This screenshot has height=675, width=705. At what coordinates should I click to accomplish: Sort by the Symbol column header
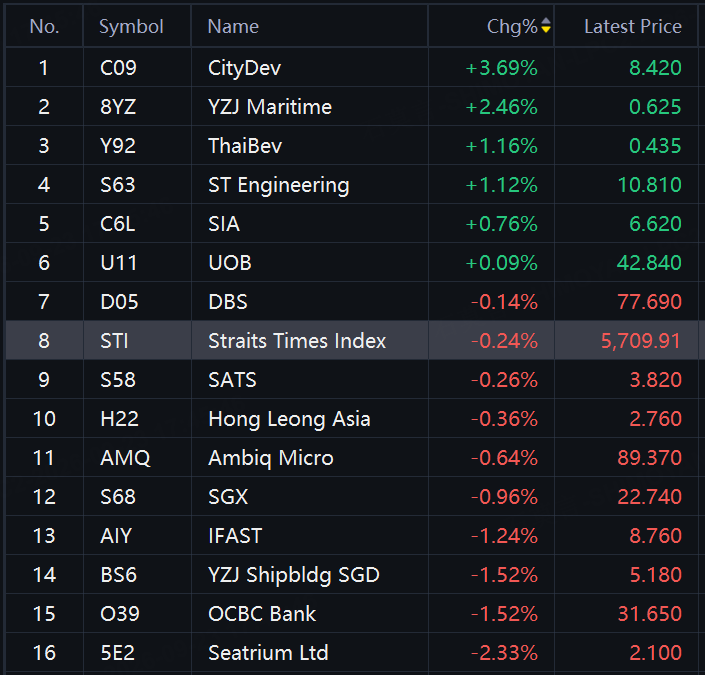(x=131, y=27)
